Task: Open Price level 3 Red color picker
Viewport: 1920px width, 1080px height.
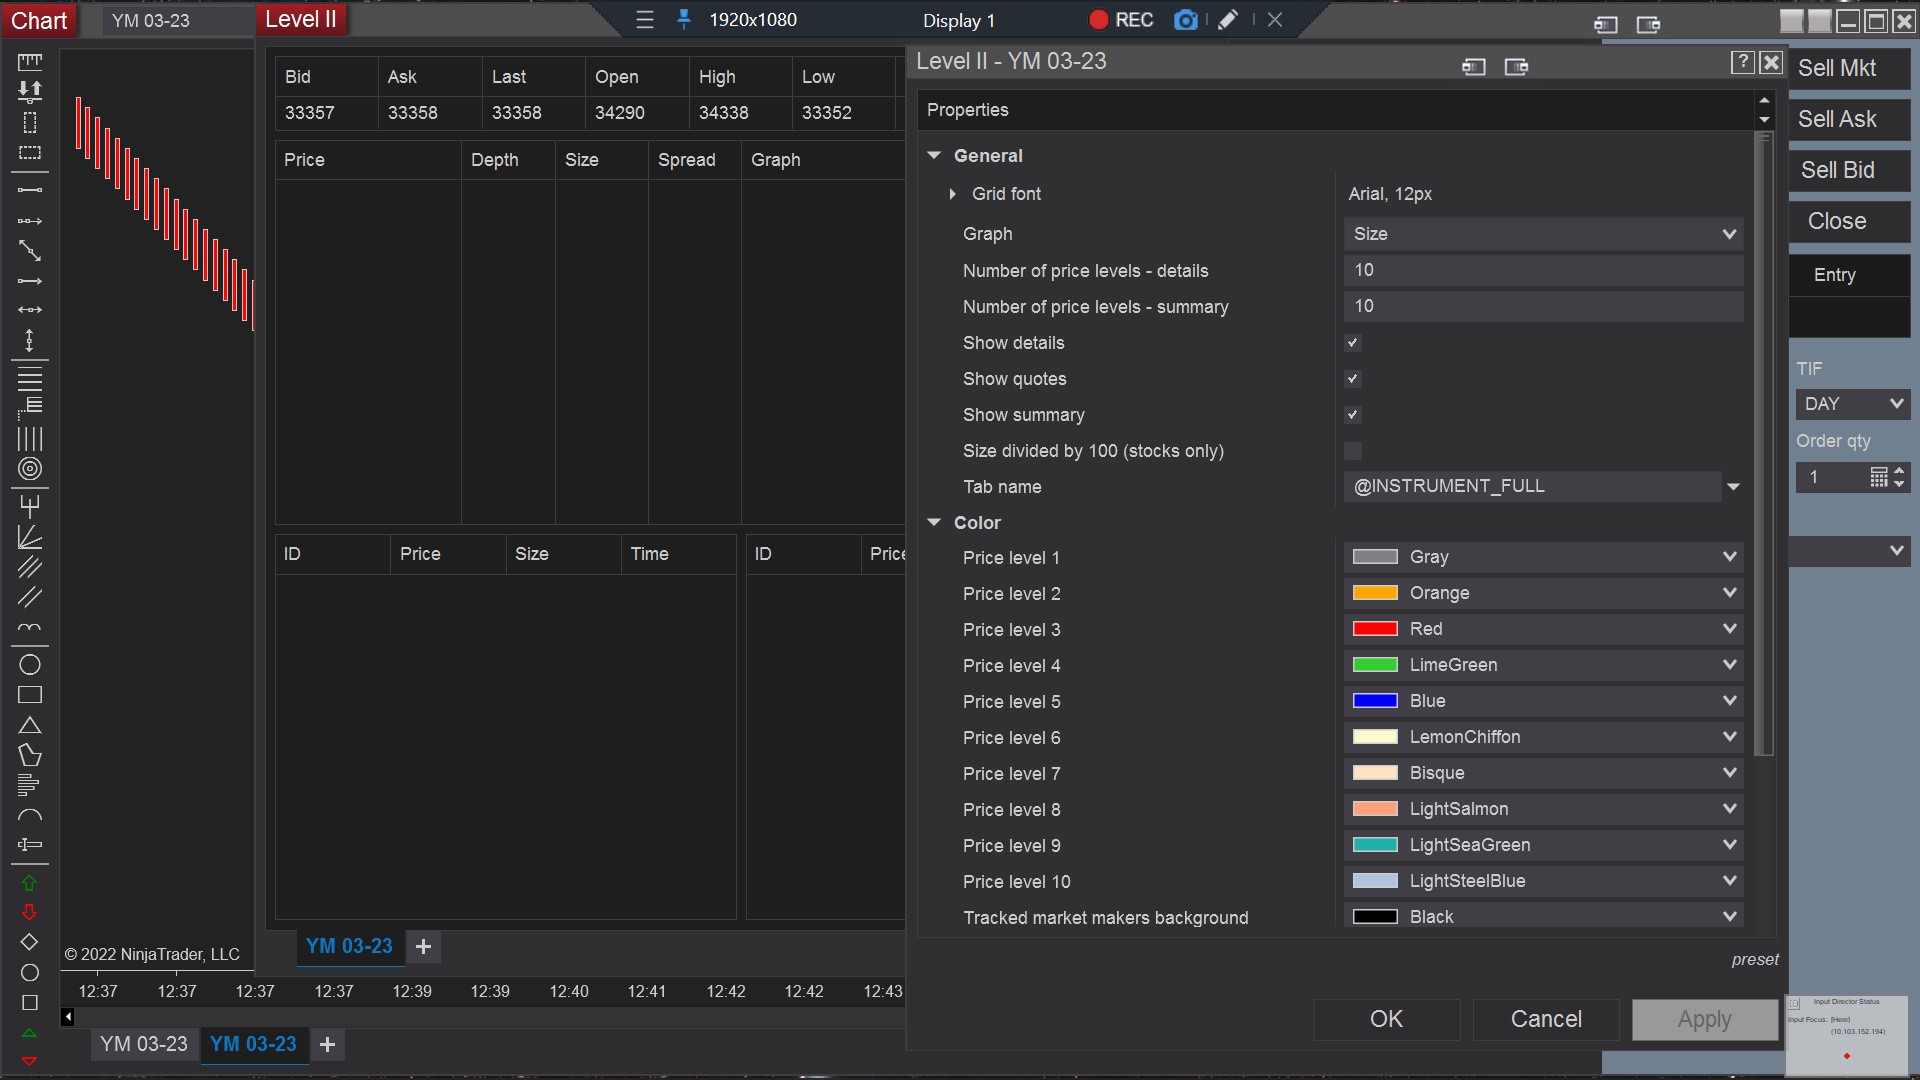Action: click(1543, 629)
